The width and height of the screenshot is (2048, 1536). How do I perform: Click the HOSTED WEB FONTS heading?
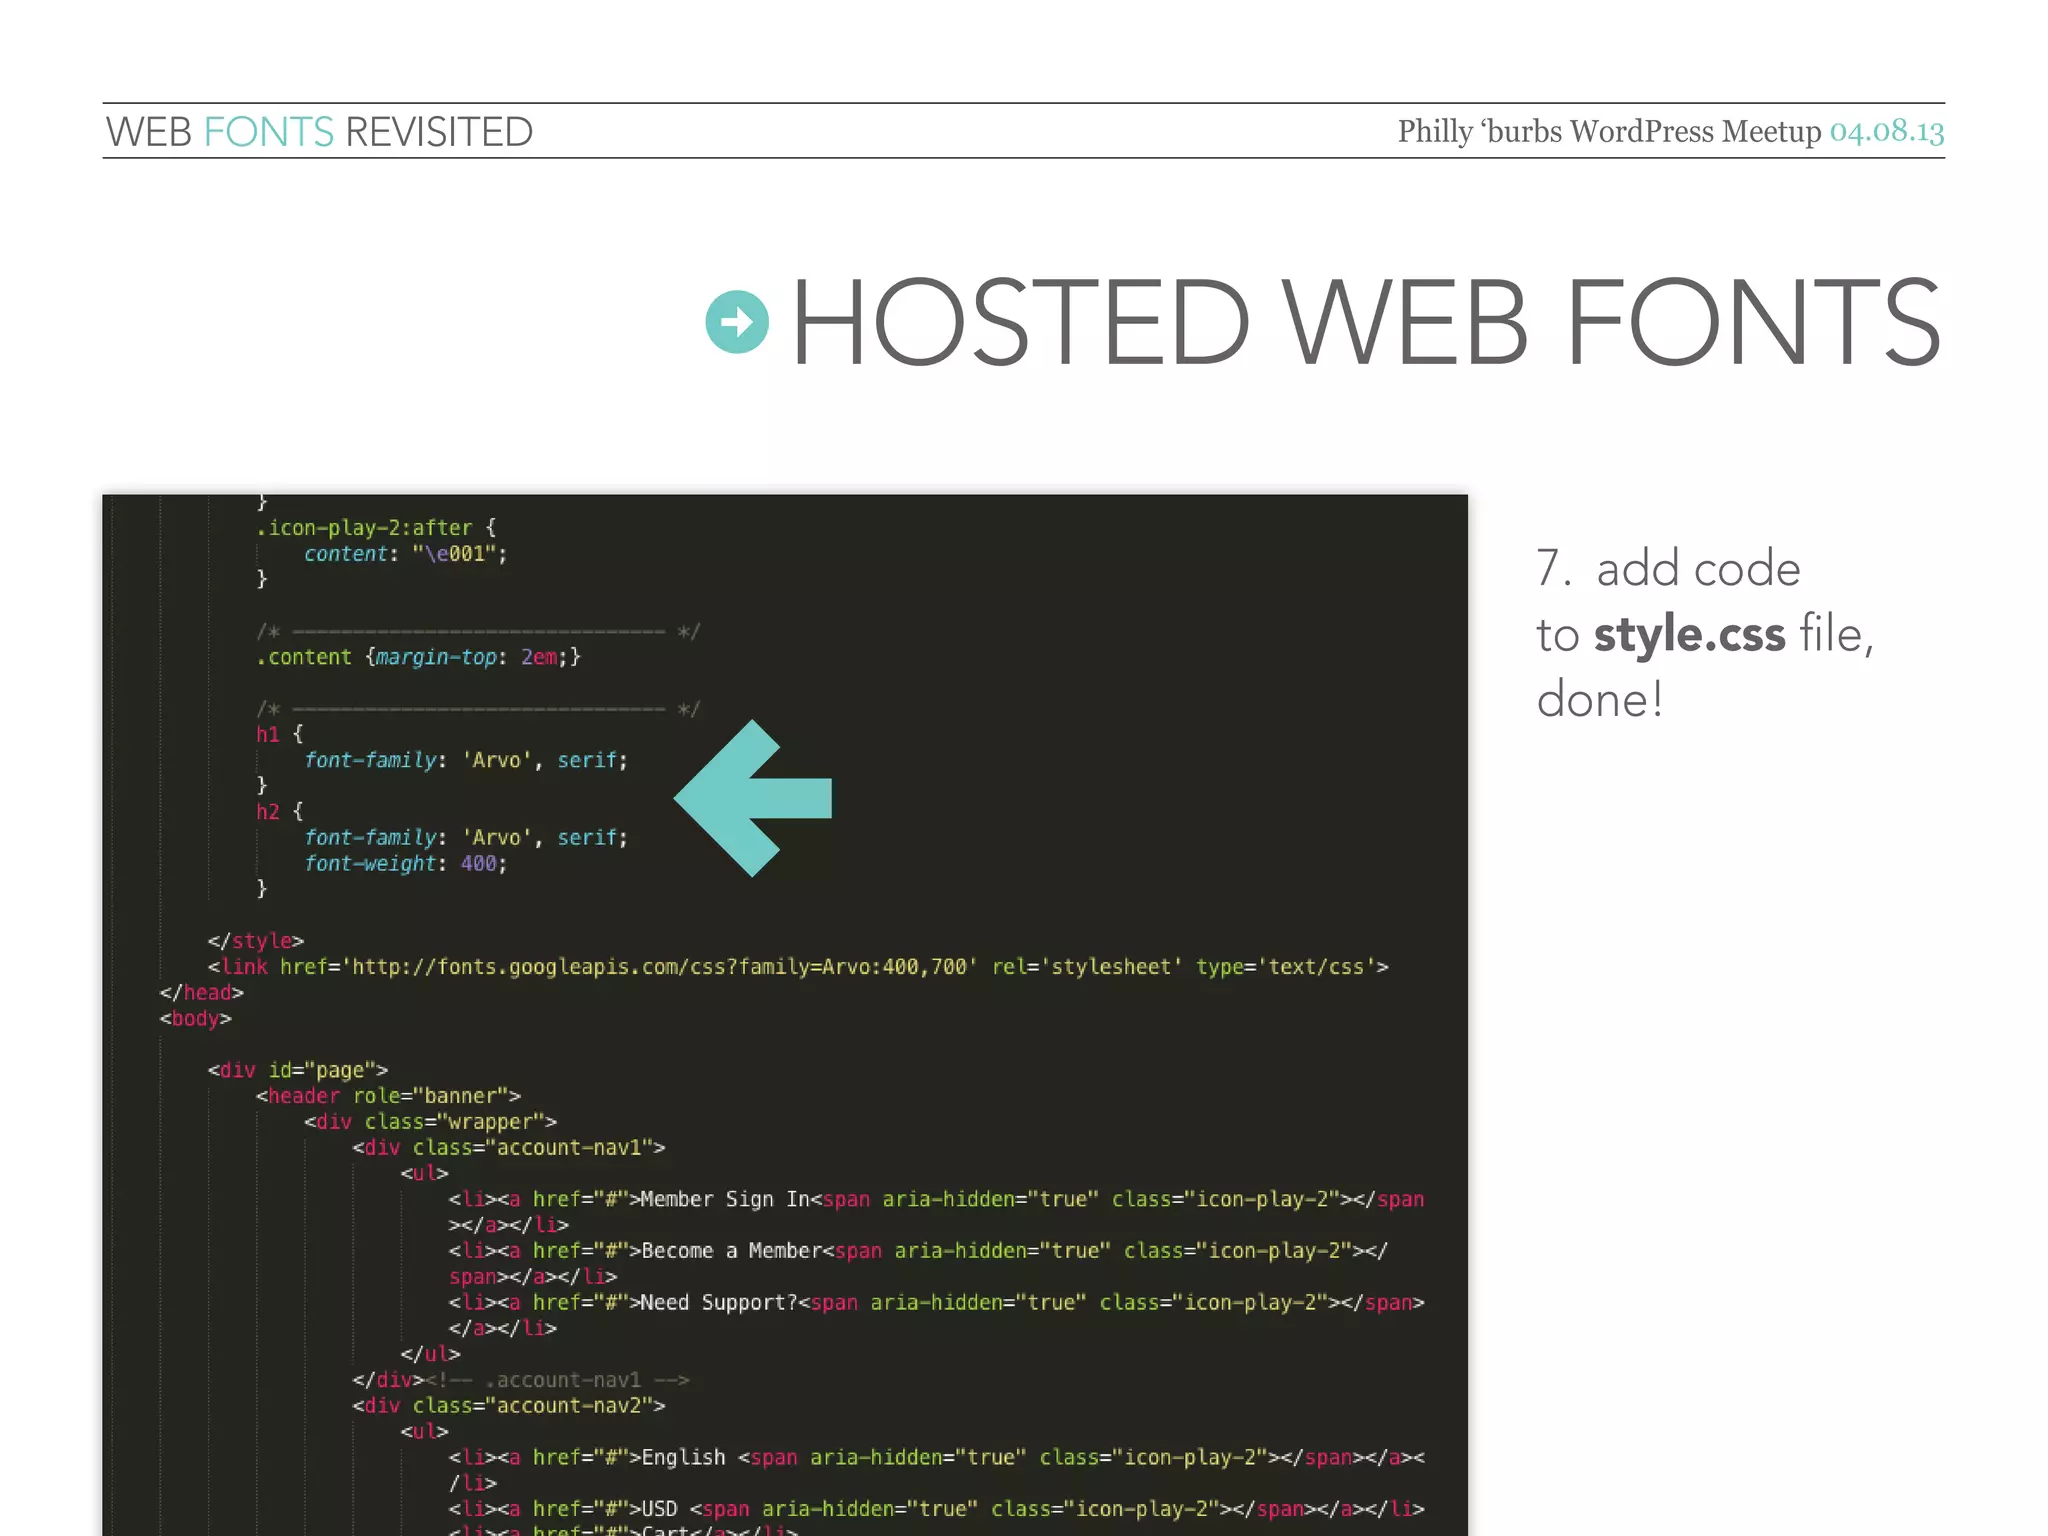[x=1366, y=322]
